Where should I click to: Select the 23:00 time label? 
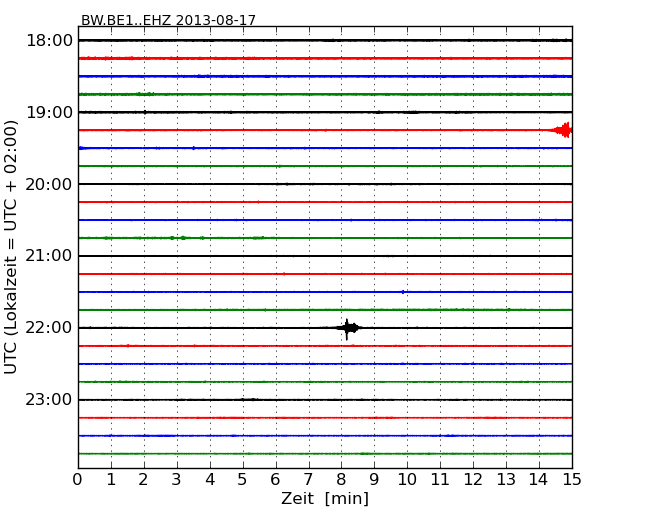(49, 400)
